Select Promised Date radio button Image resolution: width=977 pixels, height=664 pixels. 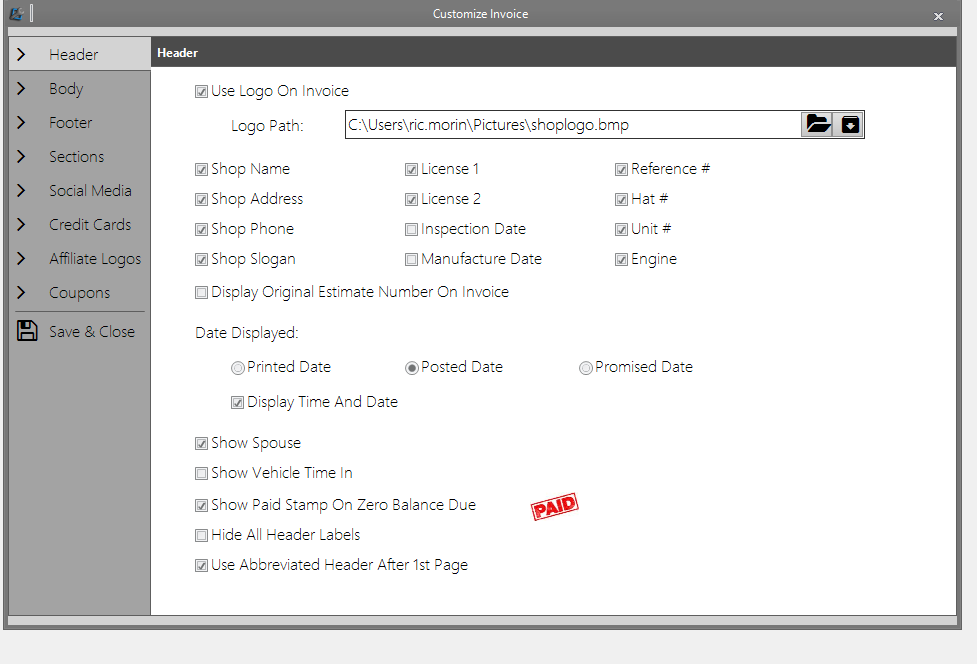click(x=585, y=368)
